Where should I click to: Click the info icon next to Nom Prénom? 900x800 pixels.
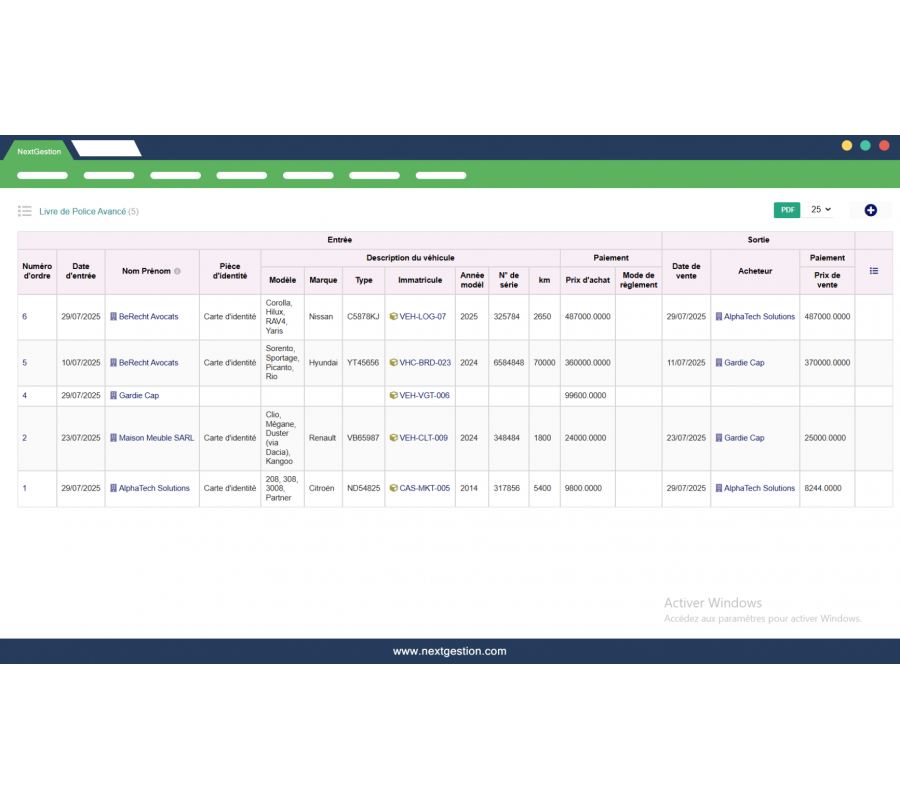tap(177, 271)
